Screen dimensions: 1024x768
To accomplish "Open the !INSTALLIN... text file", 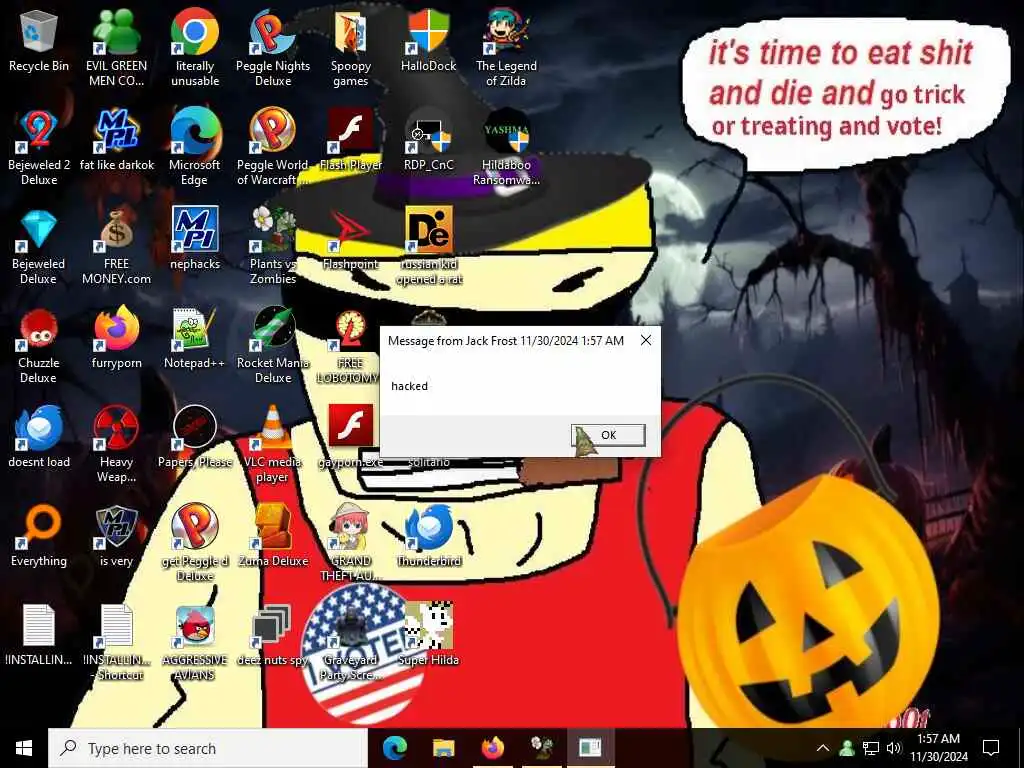I will point(39,635).
